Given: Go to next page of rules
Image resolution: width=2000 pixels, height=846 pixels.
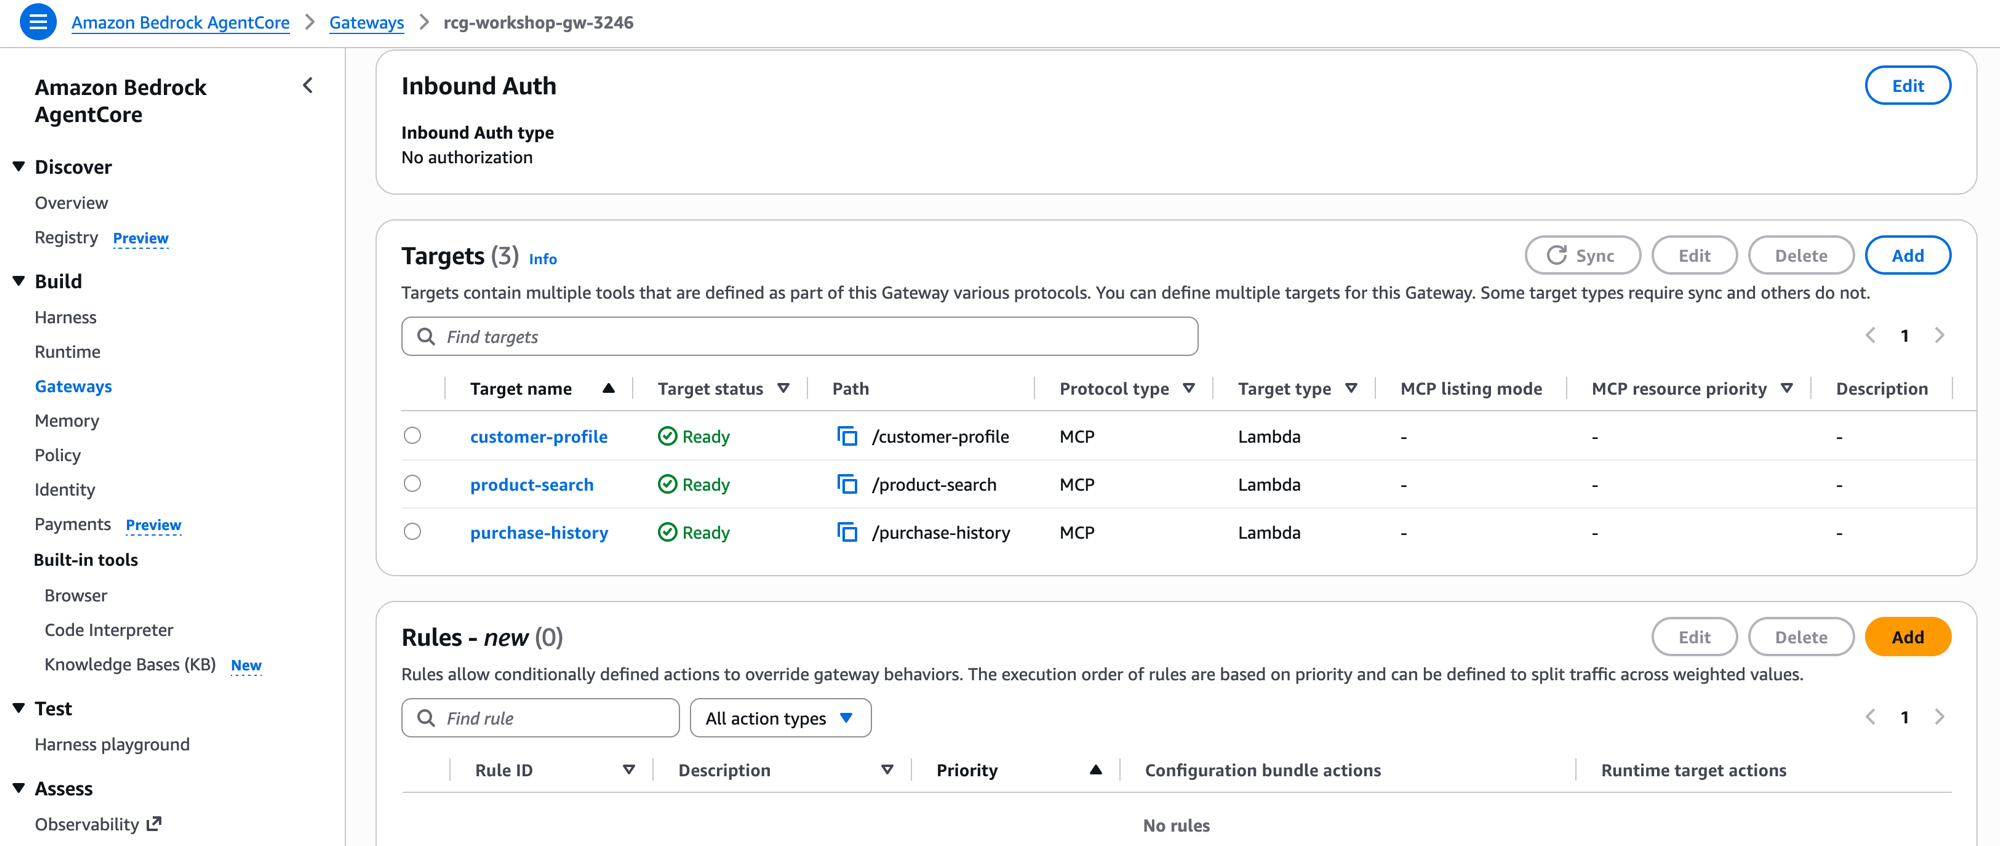Looking at the screenshot, I should (x=1940, y=717).
